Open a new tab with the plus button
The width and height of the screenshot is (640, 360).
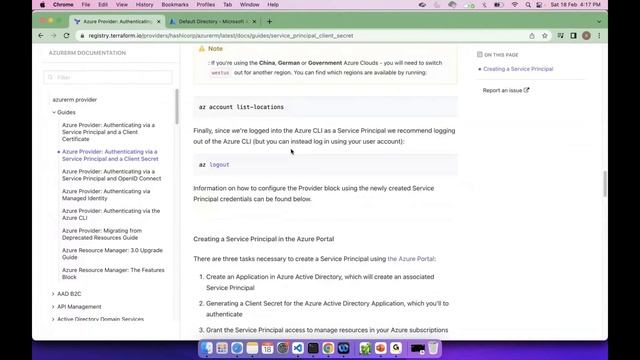click(269, 21)
